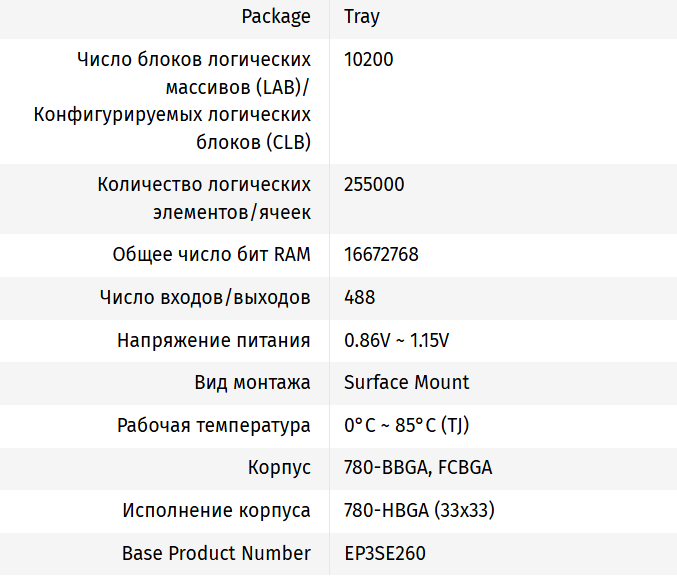Click the 'Рабочая температура' label

[213, 426]
